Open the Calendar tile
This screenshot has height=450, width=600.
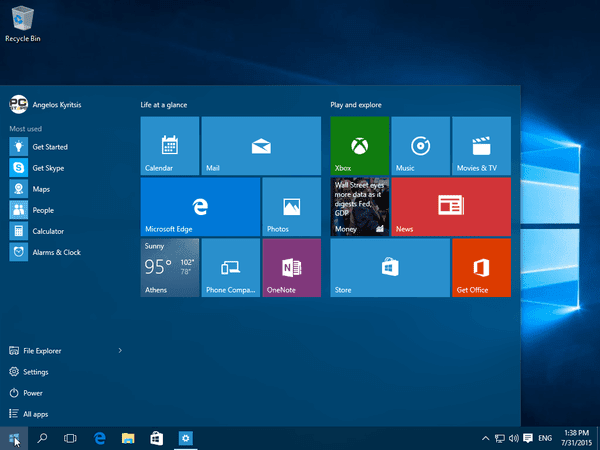click(170, 146)
